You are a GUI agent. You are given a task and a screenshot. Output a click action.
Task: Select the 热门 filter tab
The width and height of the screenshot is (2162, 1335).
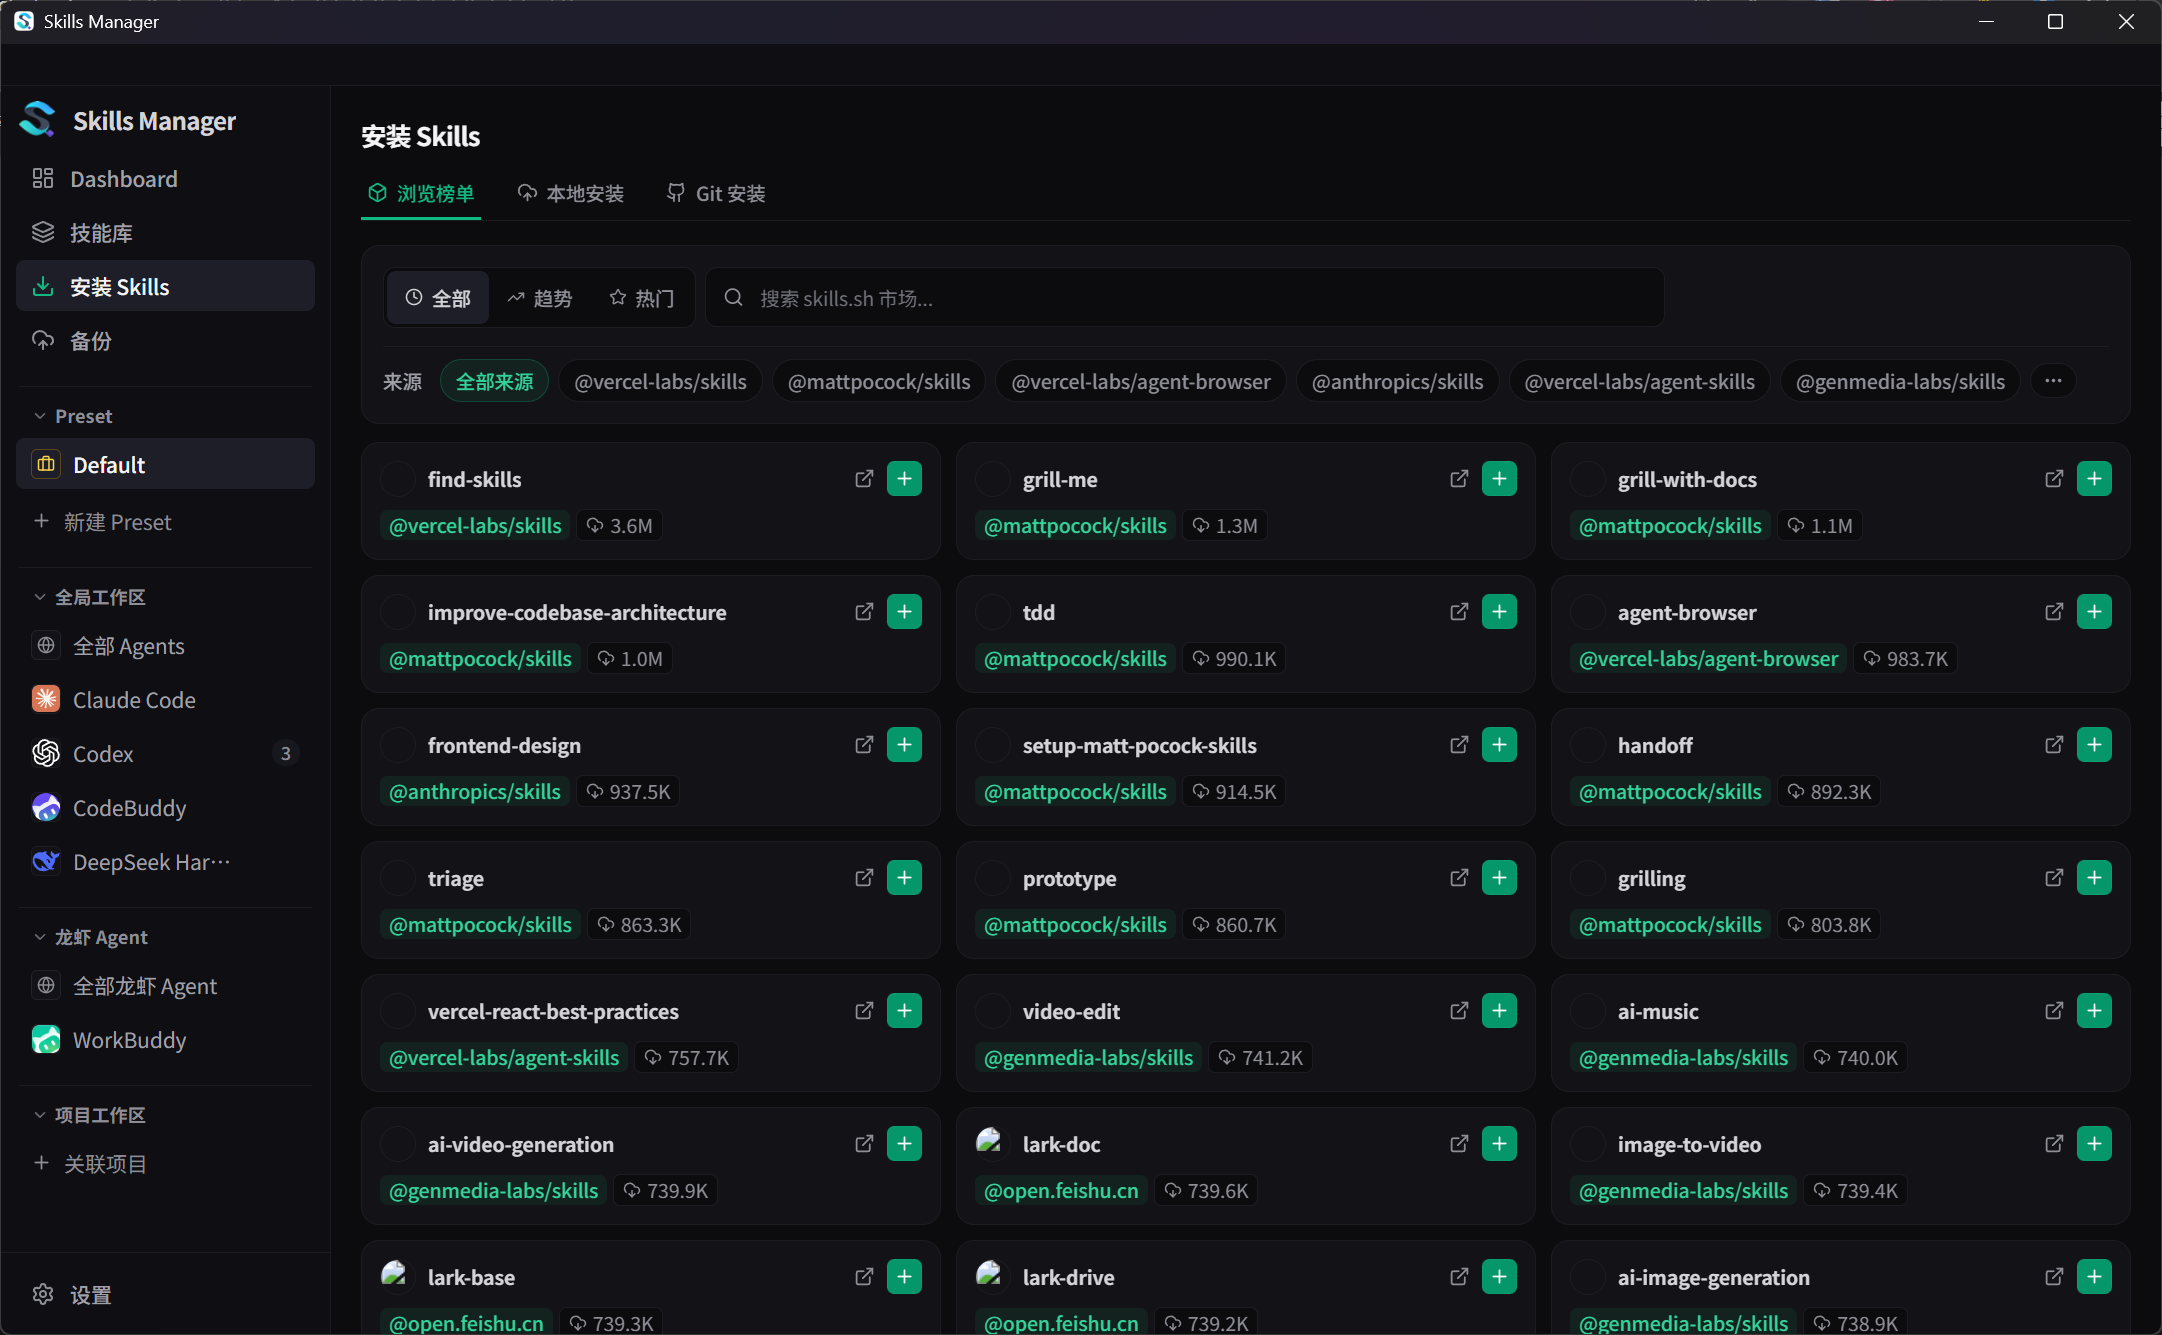coord(642,298)
